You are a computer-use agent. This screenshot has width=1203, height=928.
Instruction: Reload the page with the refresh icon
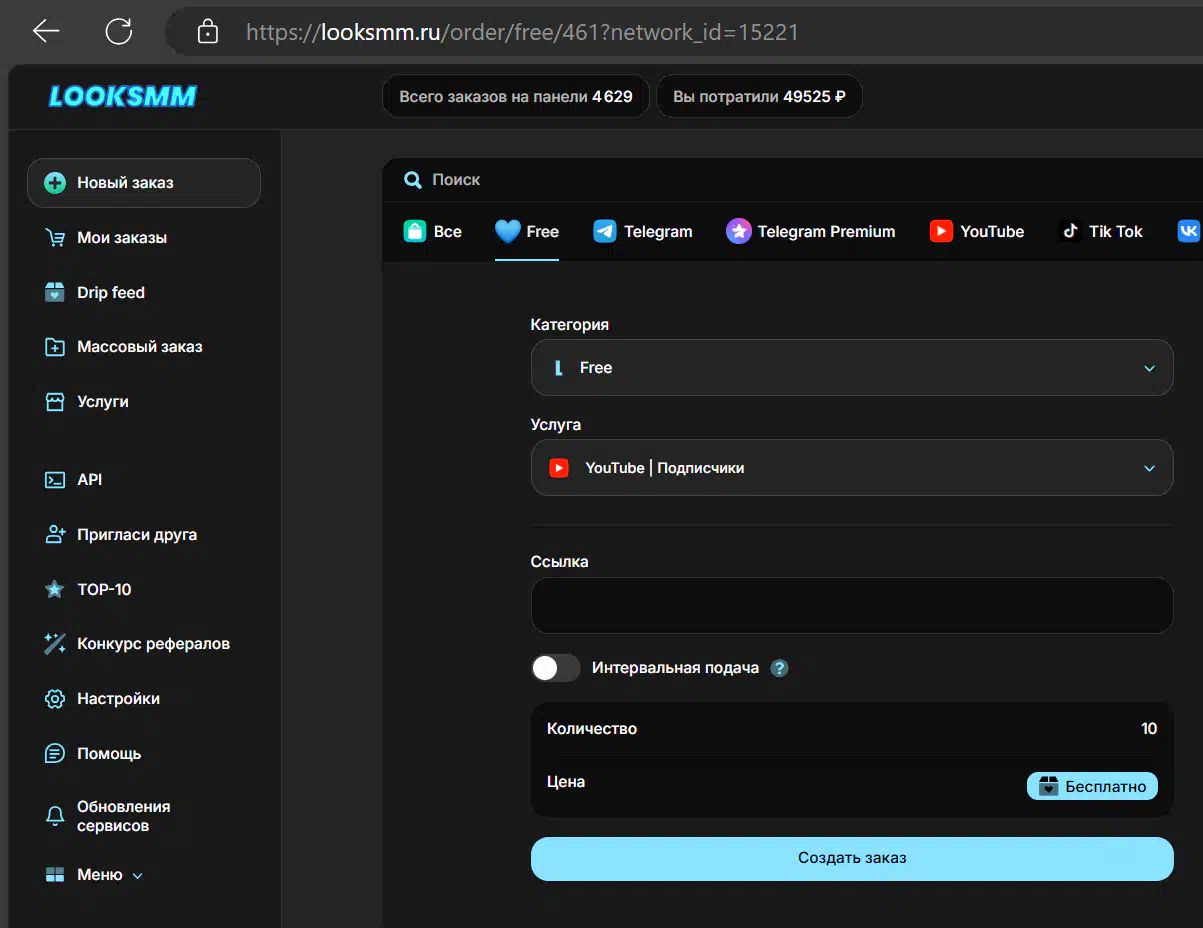tap(119, 32)
